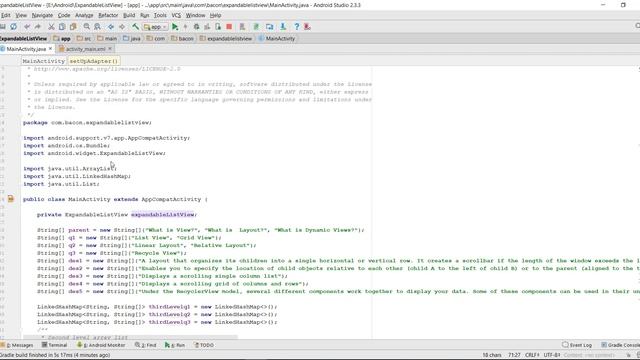Open the Find tool window
Screen dimensions: 640x360
[146, 345]
